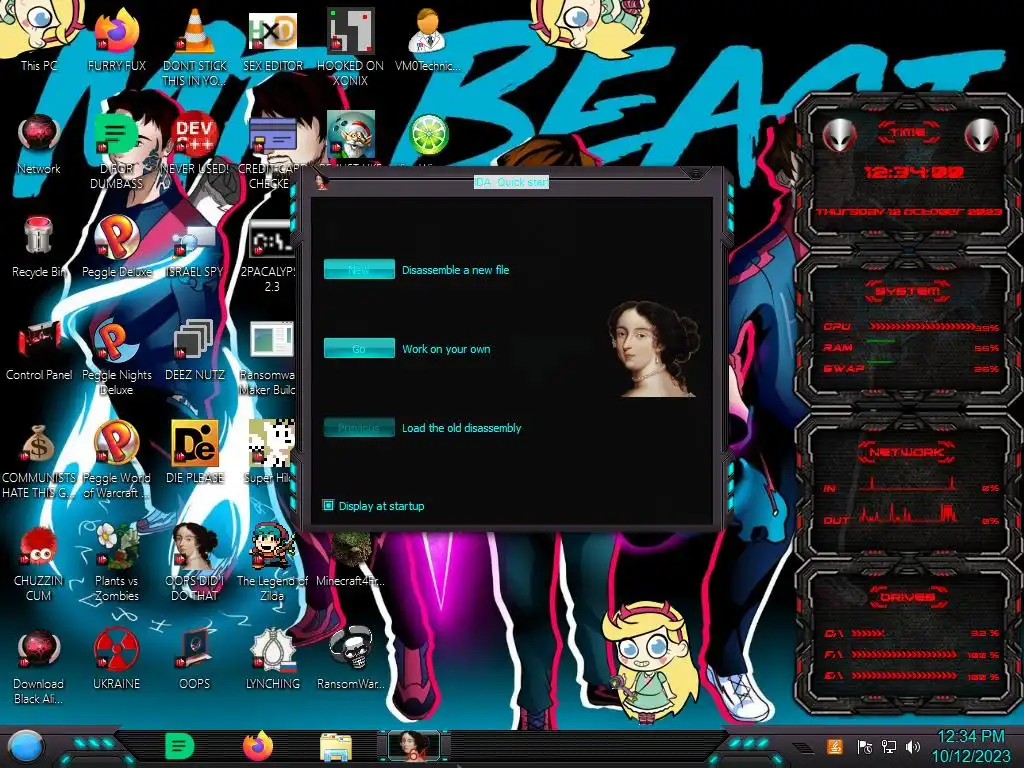The height and width of the screenshot is (768, 1024).
Task: Select the green lime-slice desktop icon
Action: tap(428, 136)
